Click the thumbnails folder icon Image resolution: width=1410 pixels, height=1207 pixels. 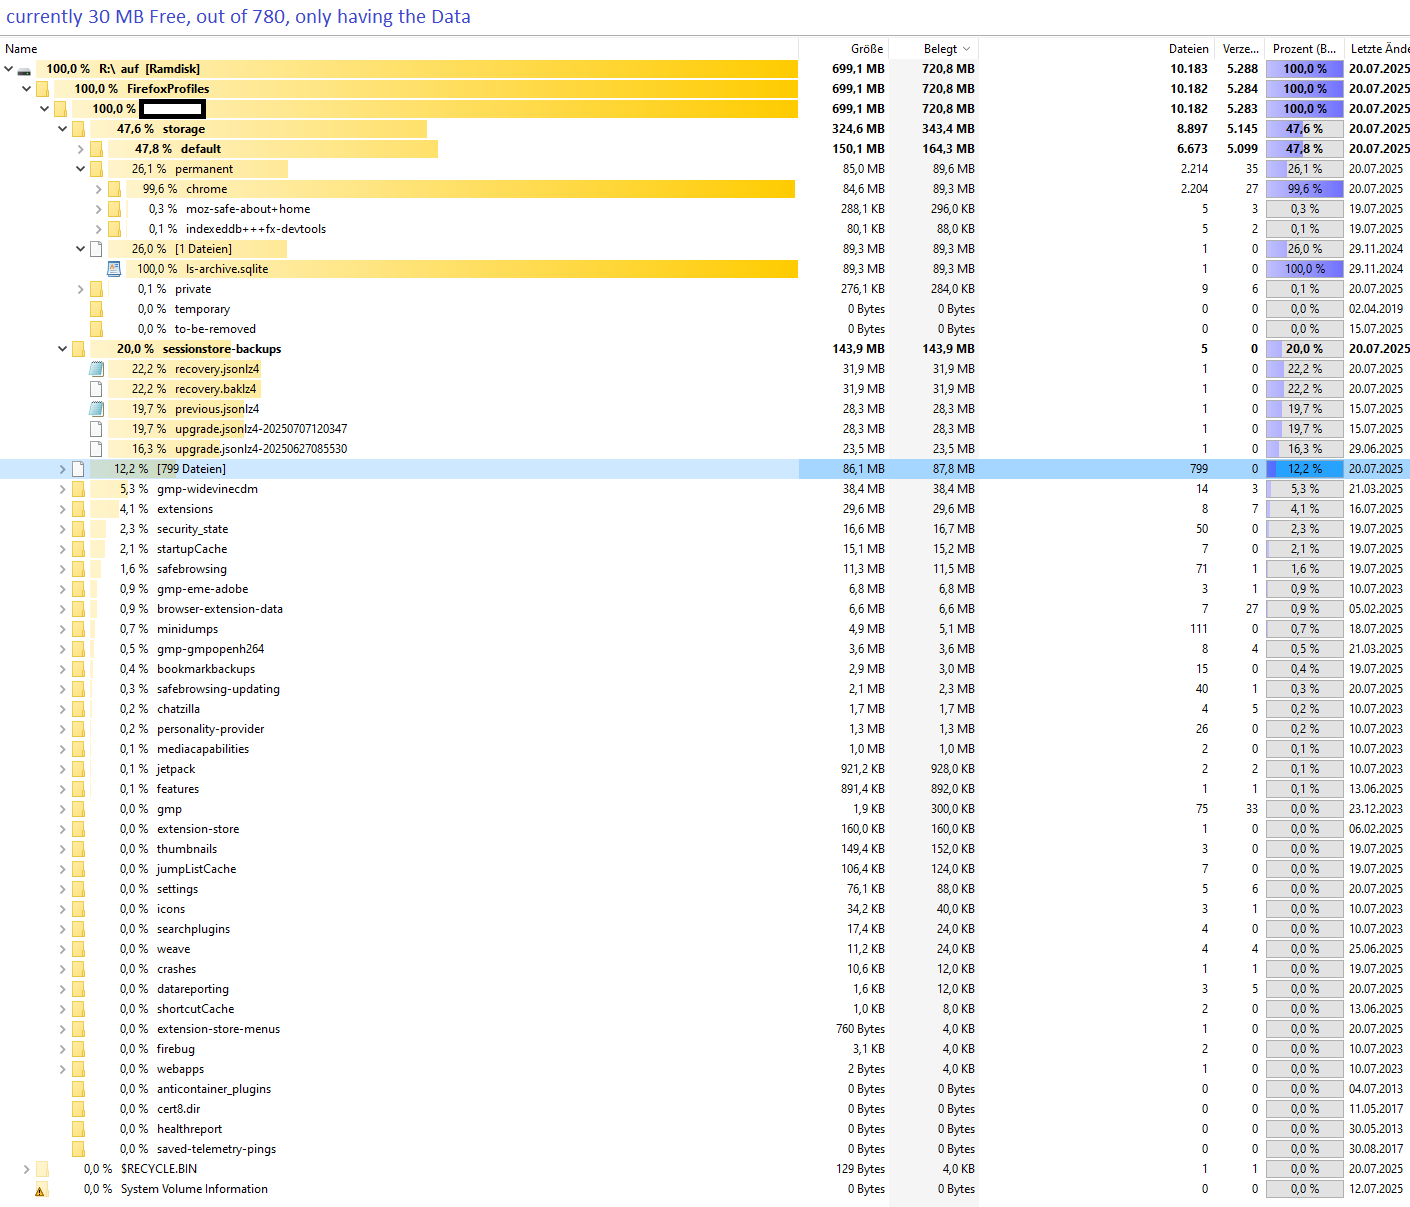78,849
